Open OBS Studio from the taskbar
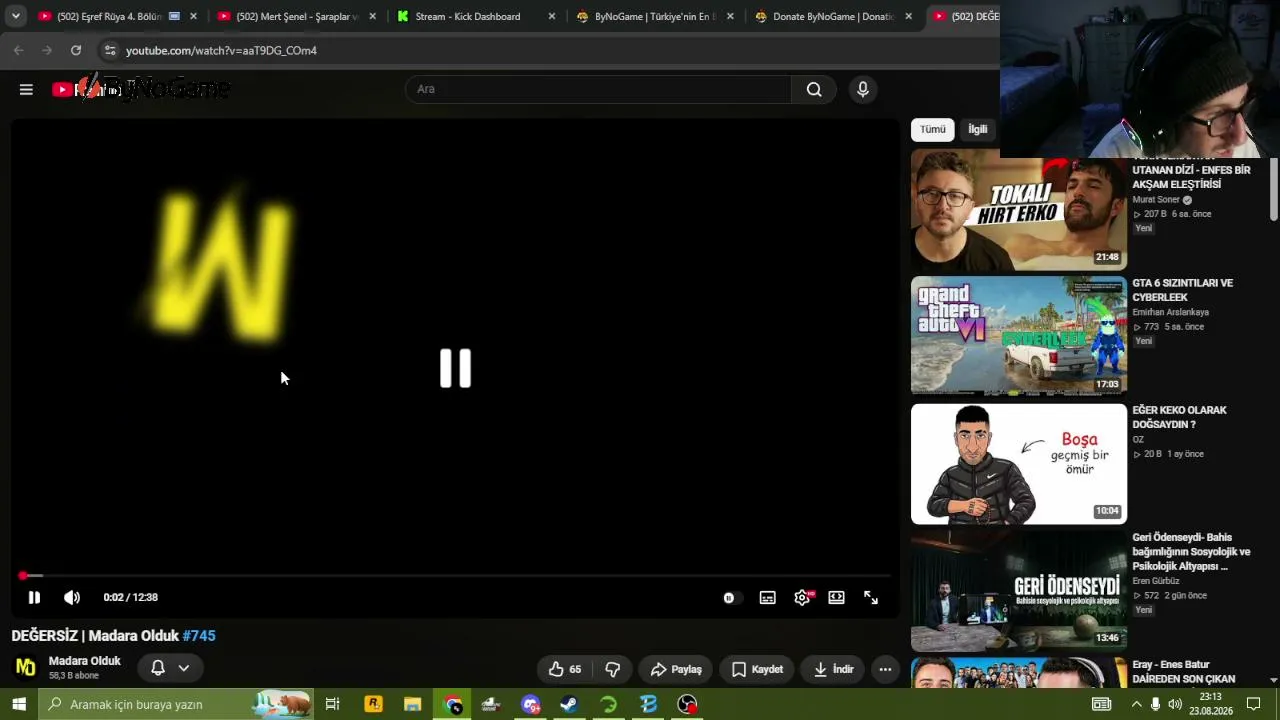The image size is (1280, 720). (688, 704)
